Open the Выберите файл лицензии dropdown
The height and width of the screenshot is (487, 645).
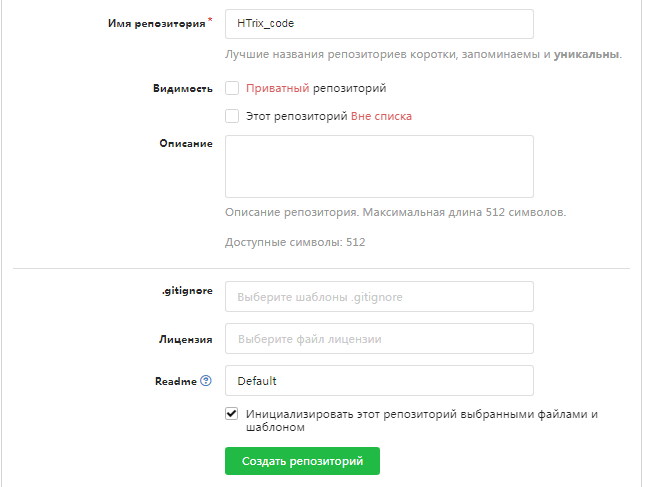pos(379,339)
